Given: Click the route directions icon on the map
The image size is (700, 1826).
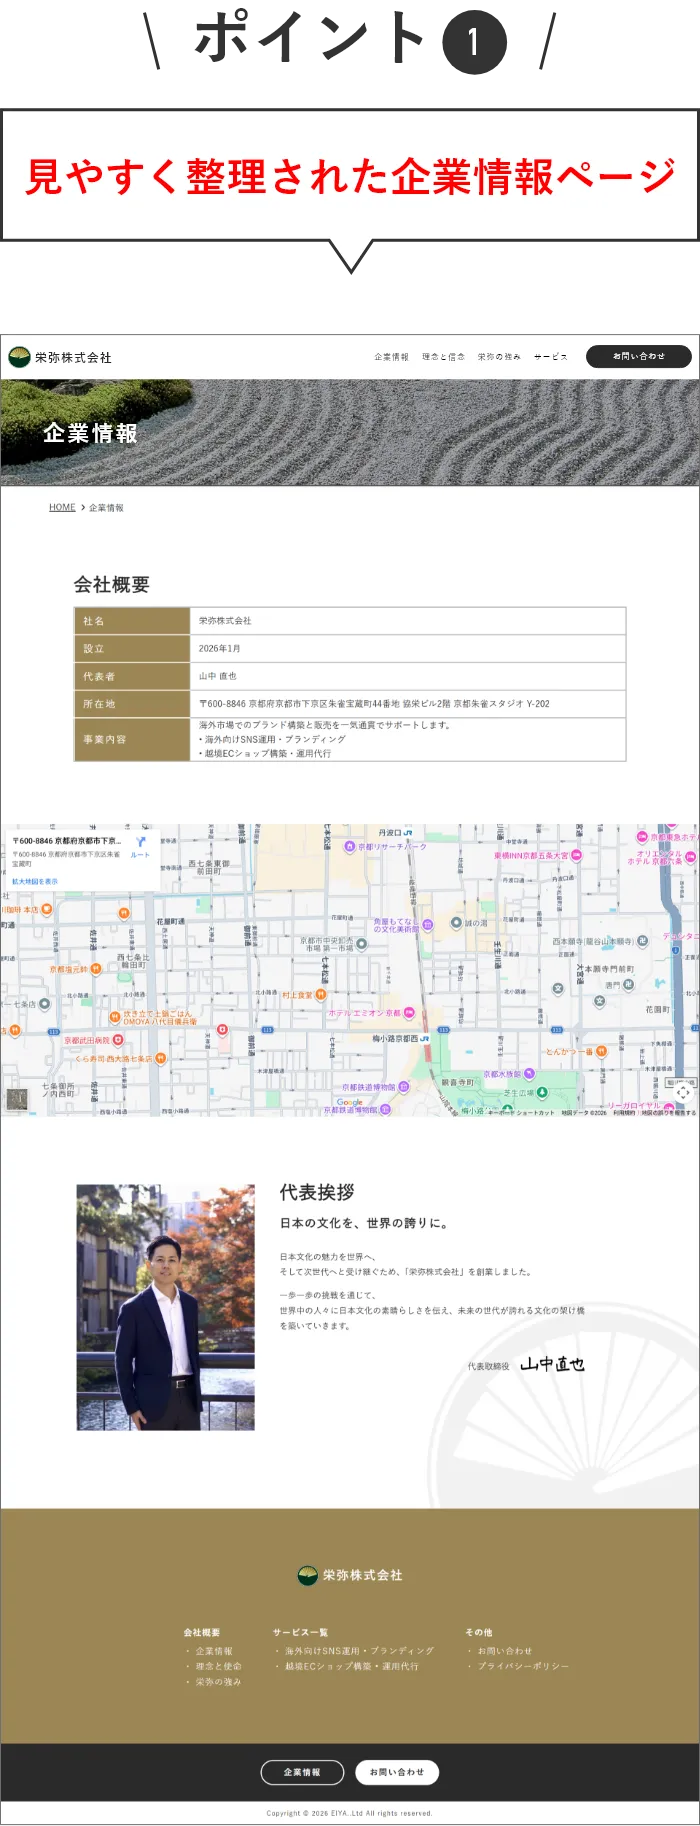Looking at the screenshot, I should pos(140,843).
